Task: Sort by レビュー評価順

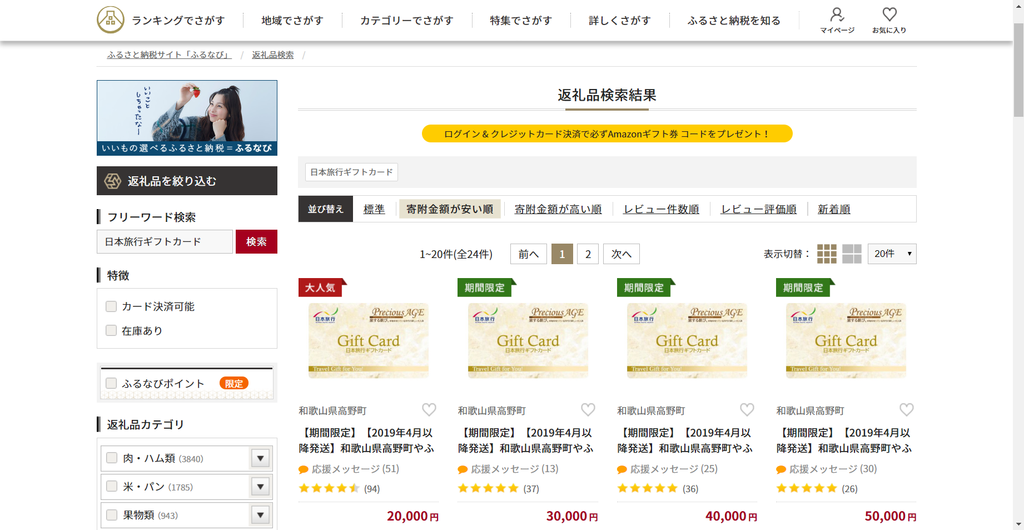Action: click(758, 209)
